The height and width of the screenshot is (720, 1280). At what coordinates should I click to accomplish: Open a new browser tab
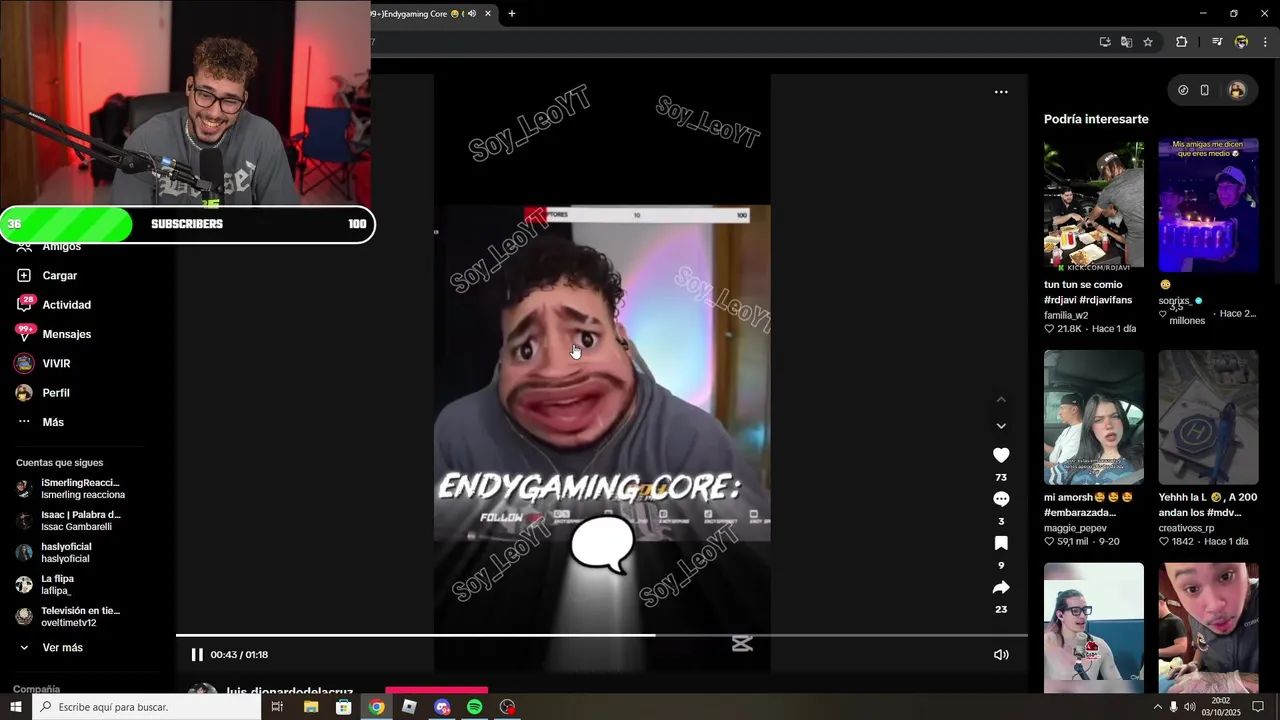coord(512,14)
